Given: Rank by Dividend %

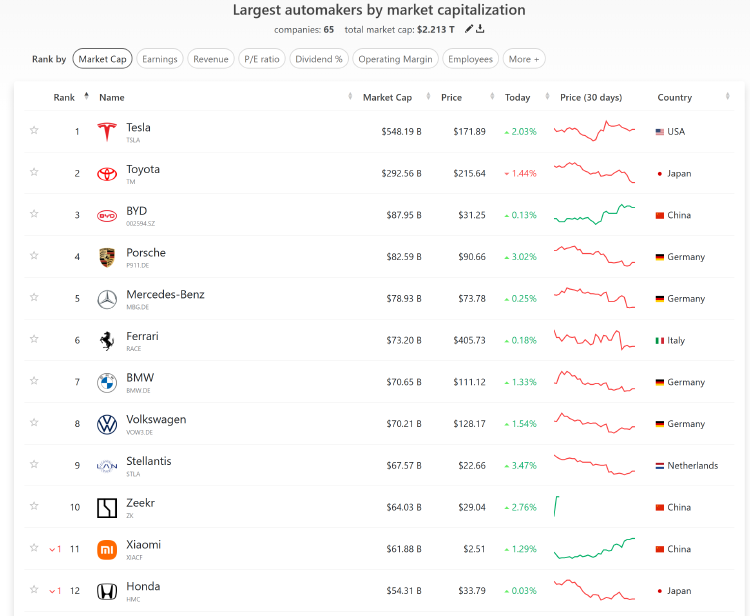Looking at the screenshot, I should (319, 59).
